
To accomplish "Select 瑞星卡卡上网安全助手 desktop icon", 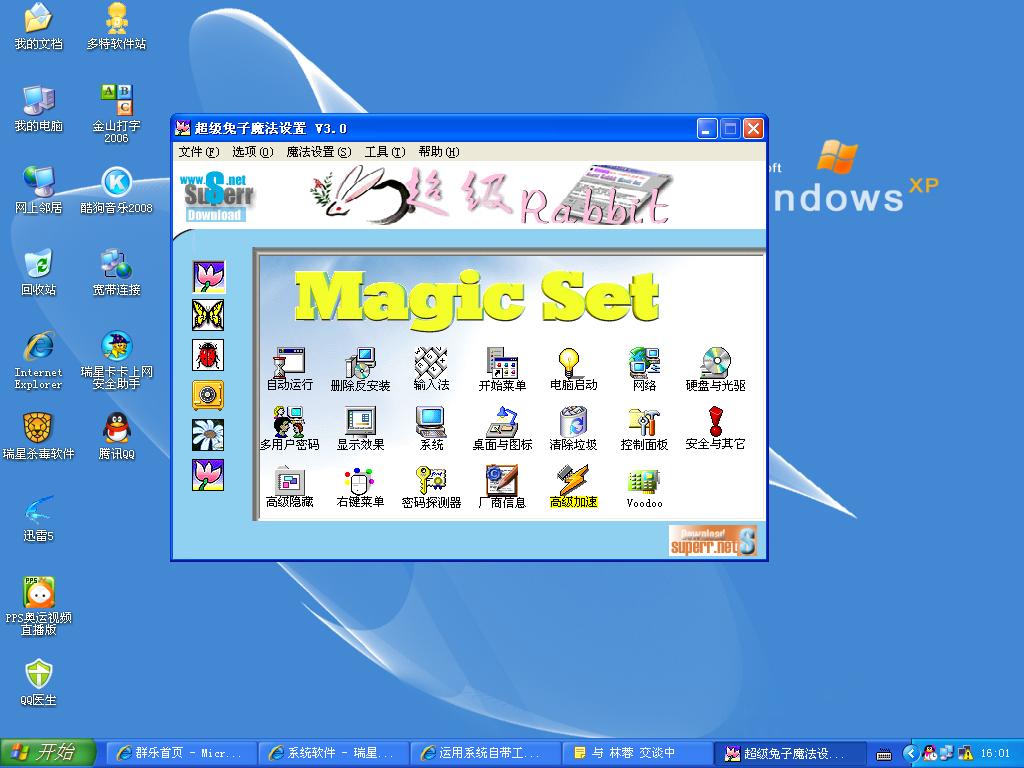I will (x=116, y=360).
